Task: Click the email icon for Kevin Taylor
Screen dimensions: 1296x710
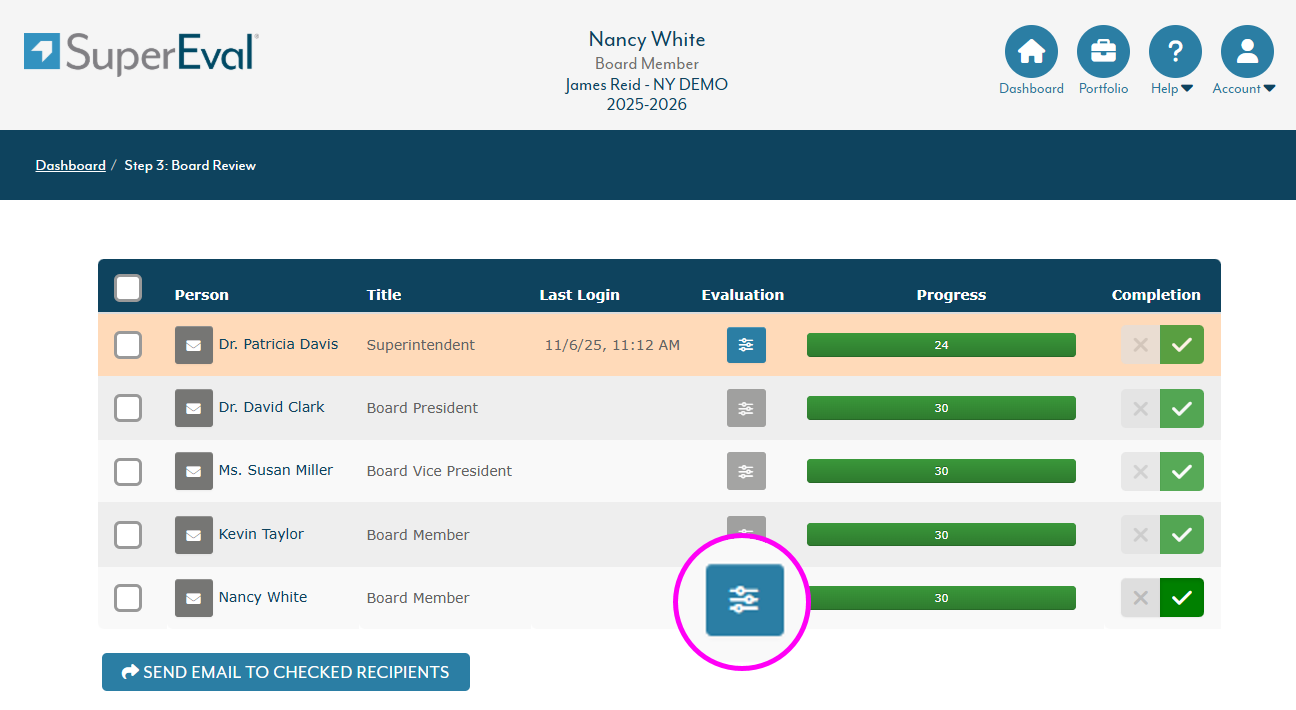Action: [194, 535]
